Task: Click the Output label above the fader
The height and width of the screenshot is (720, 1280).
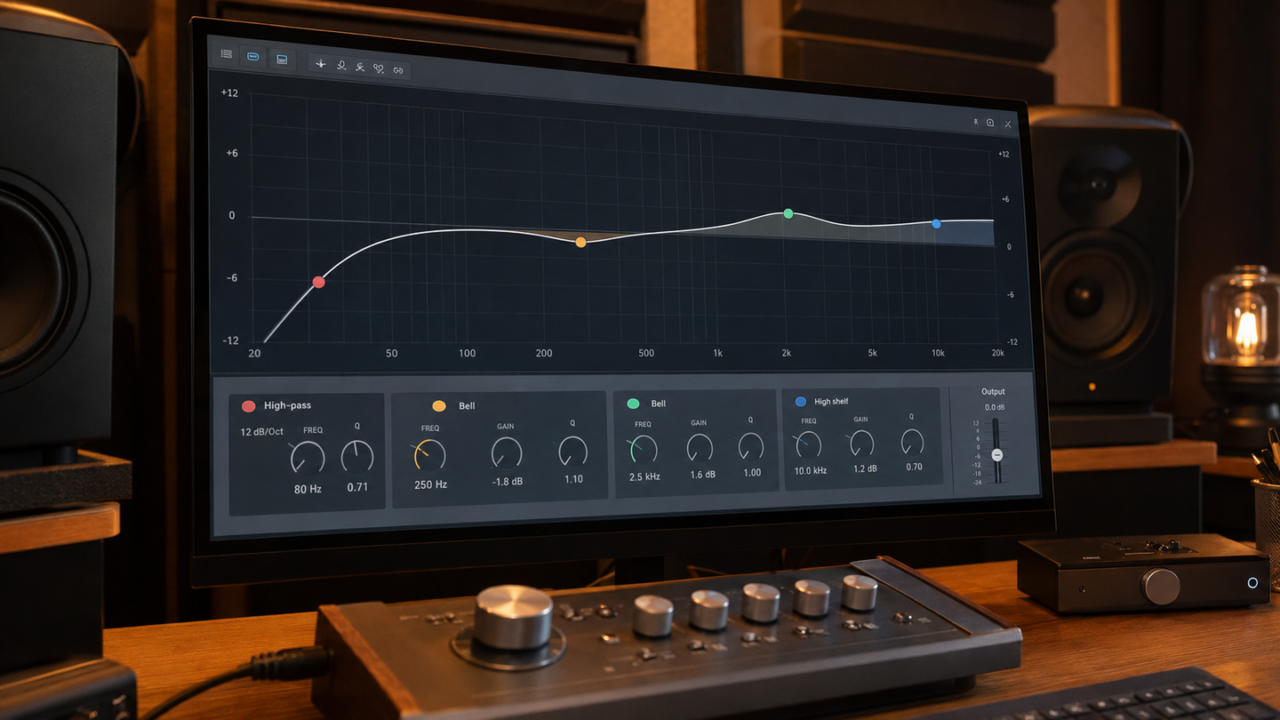Action: click(993, 392)
